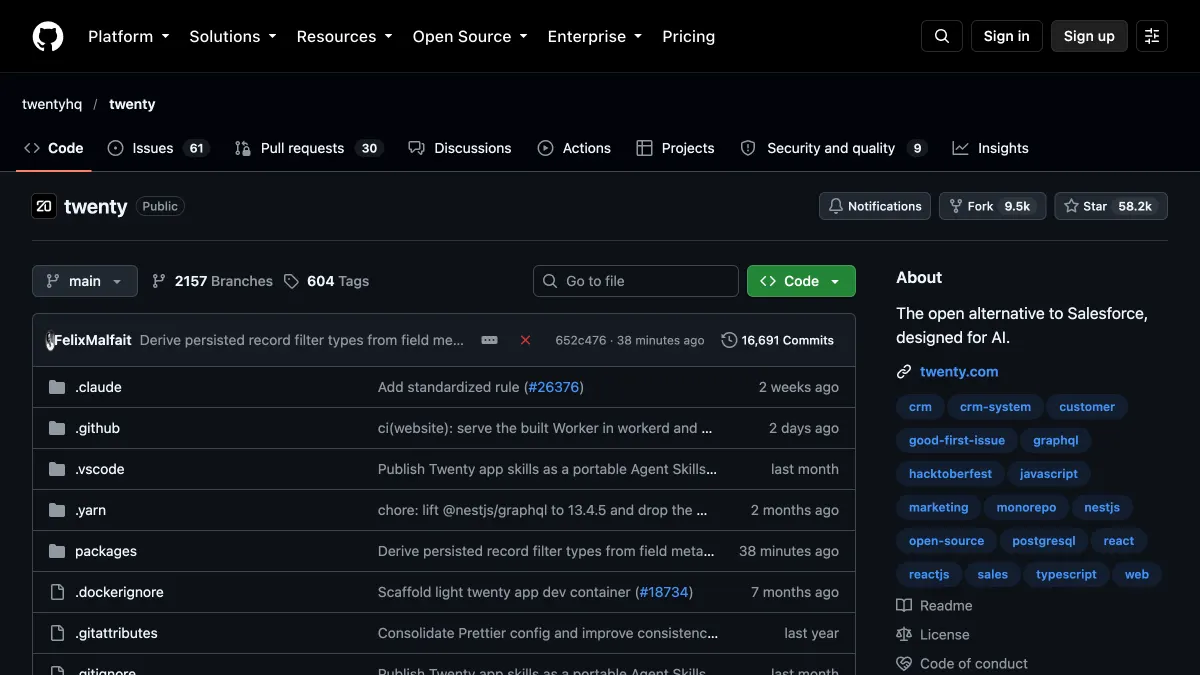
Task: Click the twenty repository avatar logo
Action: tap(44, 206)
